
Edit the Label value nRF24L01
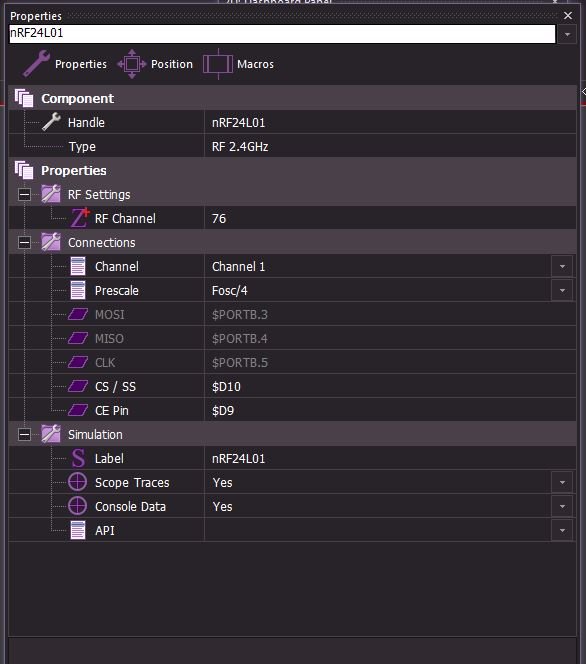coord(238,459)
